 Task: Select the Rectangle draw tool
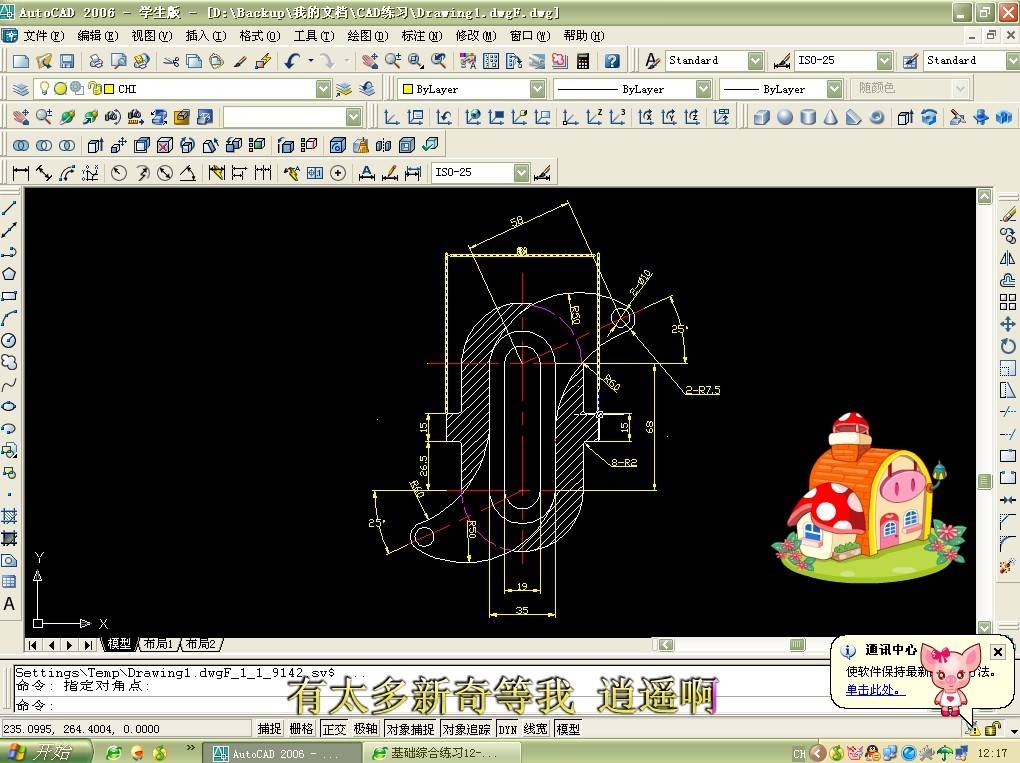point(9,296)
